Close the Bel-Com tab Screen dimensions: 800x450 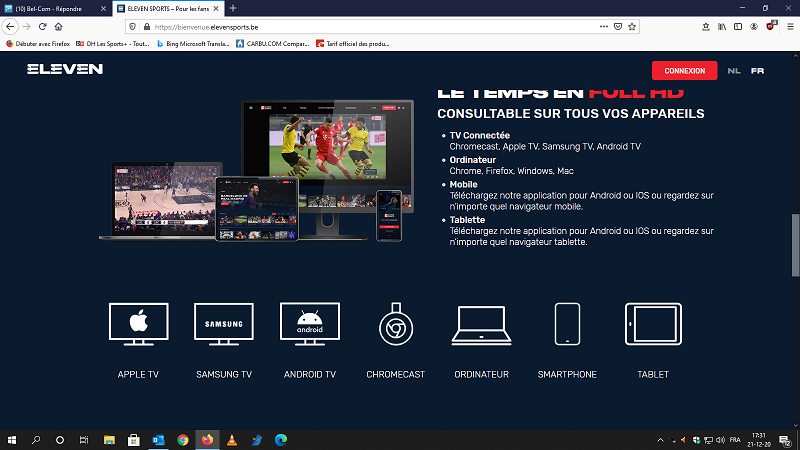(104, 9)
